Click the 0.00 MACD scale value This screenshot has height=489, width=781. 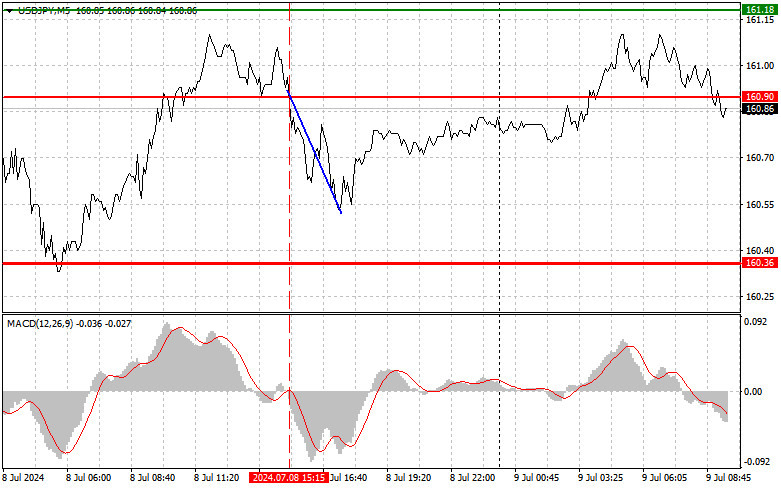754,391
